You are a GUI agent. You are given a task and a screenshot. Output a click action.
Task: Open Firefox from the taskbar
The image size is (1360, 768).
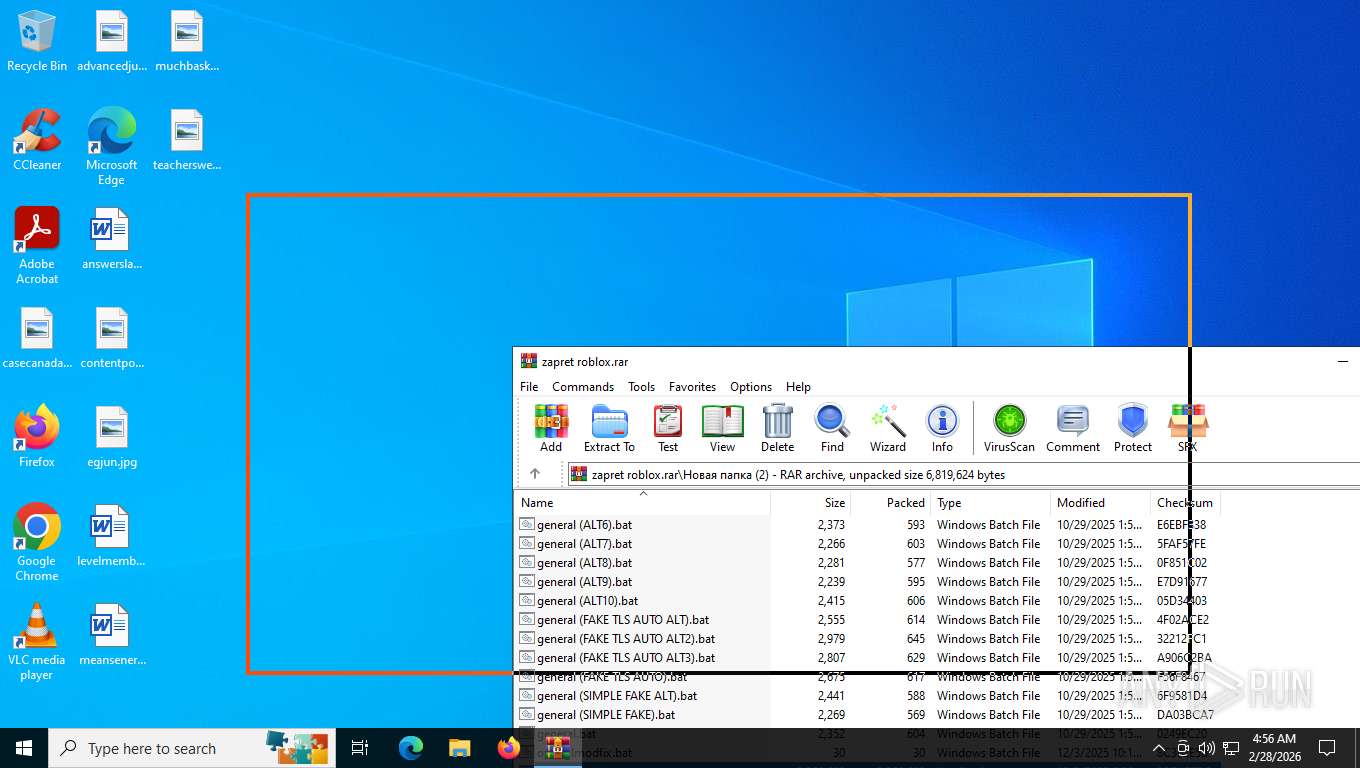(508, 748)
